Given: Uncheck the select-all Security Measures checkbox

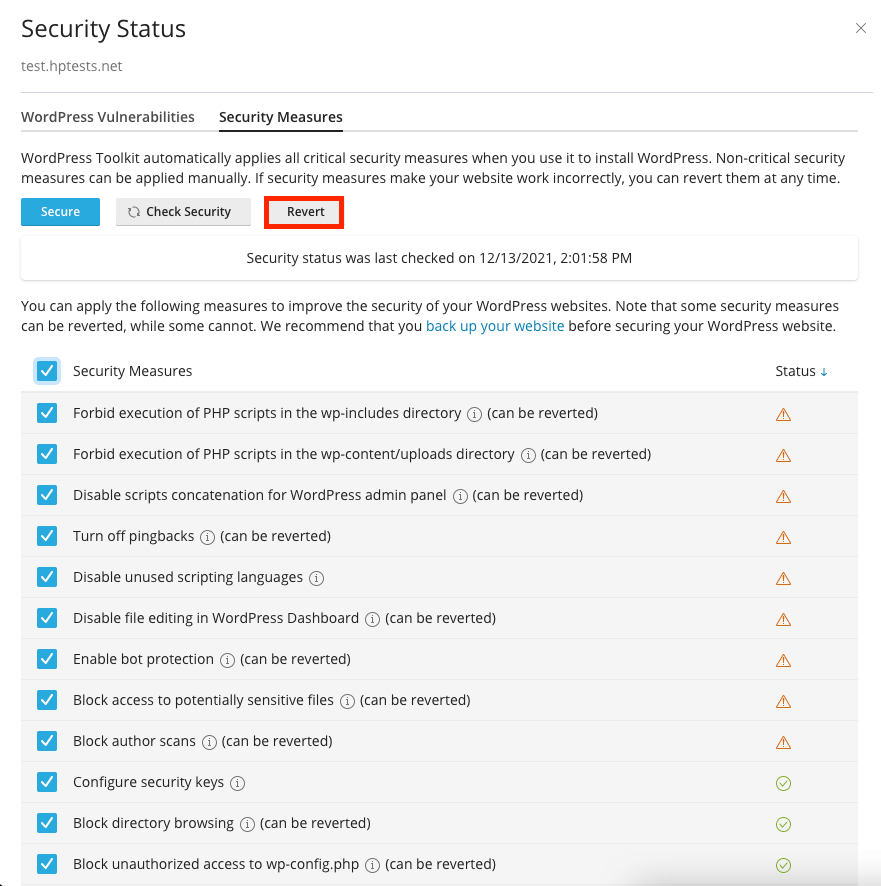Looking at the screenshot, I should click(x=47, y=370).
